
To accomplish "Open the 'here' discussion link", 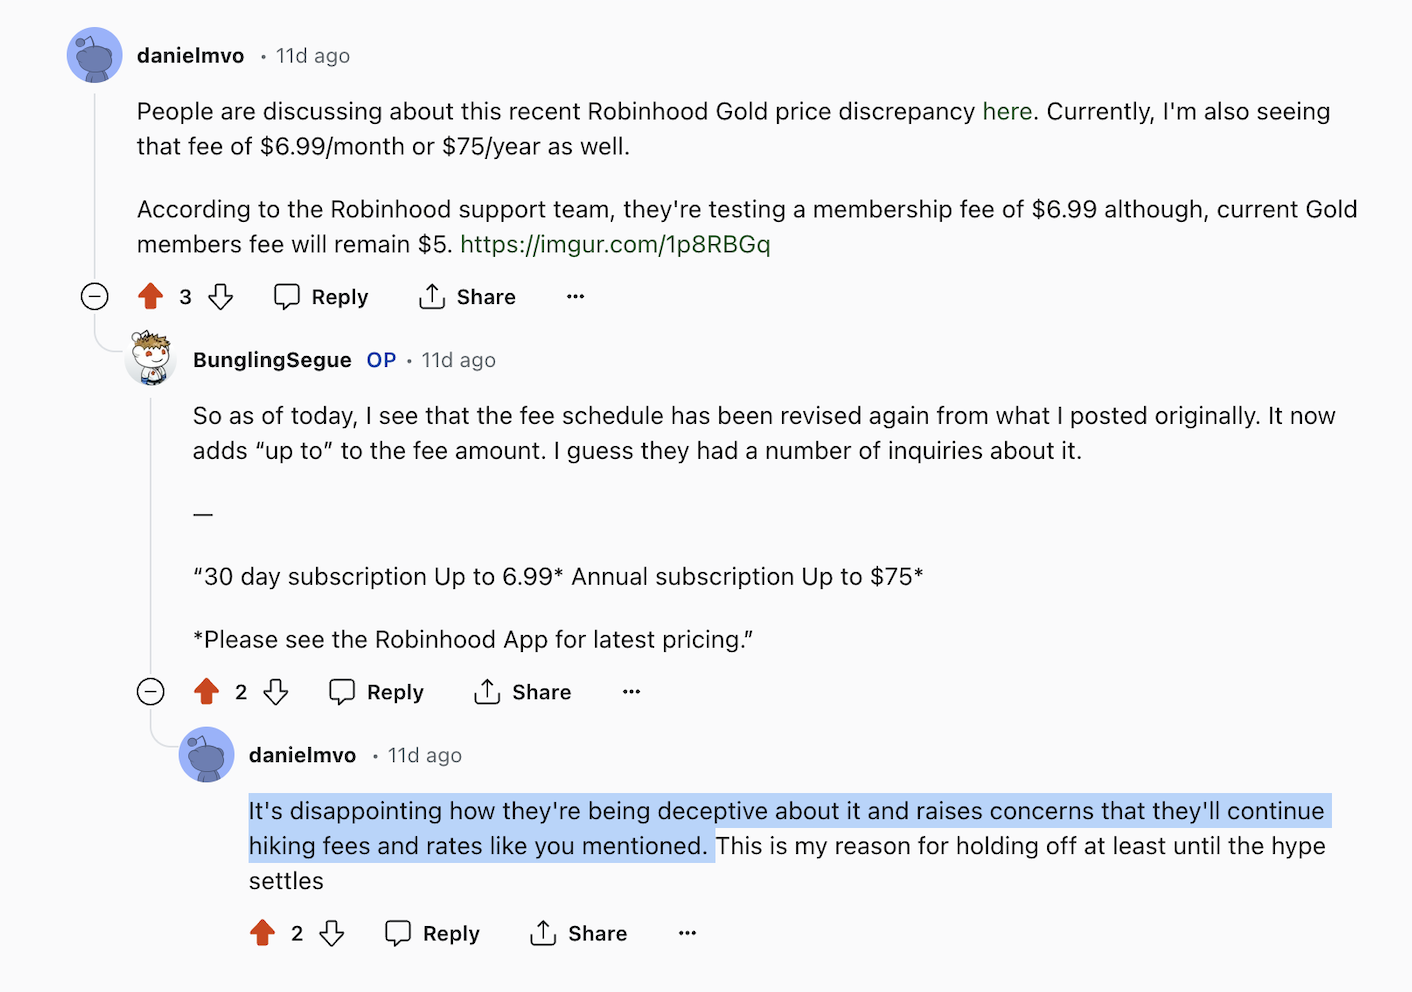I will click(1007, 111).
